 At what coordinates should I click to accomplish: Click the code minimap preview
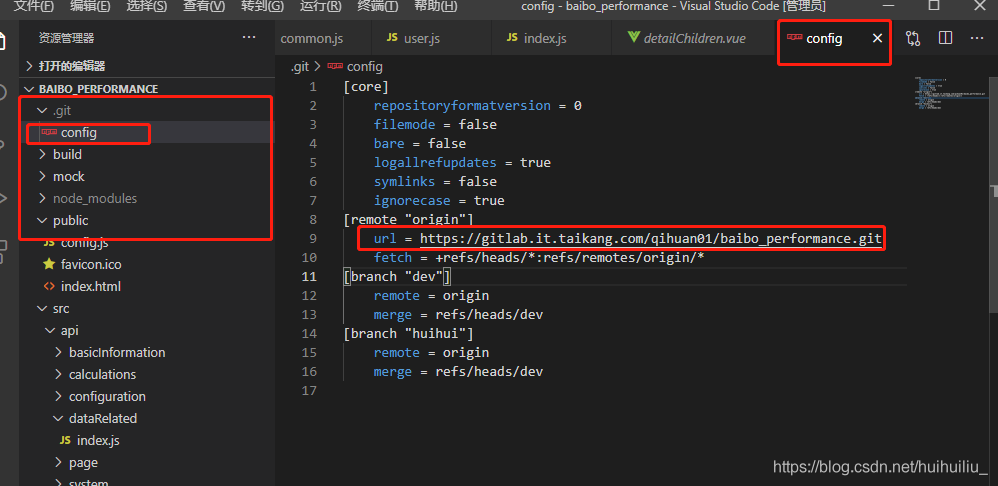(x=948, y=93)
